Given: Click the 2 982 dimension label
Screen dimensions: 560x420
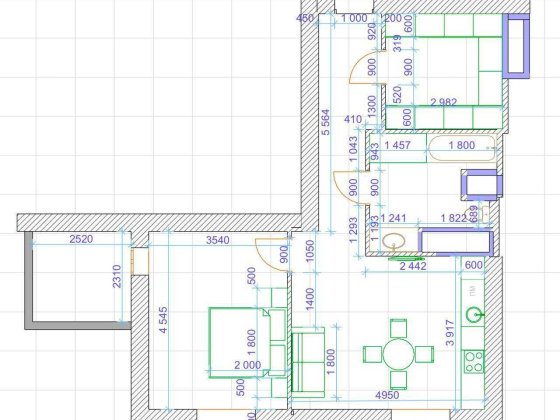Looking at the screenshot, I should click(444, 102).
